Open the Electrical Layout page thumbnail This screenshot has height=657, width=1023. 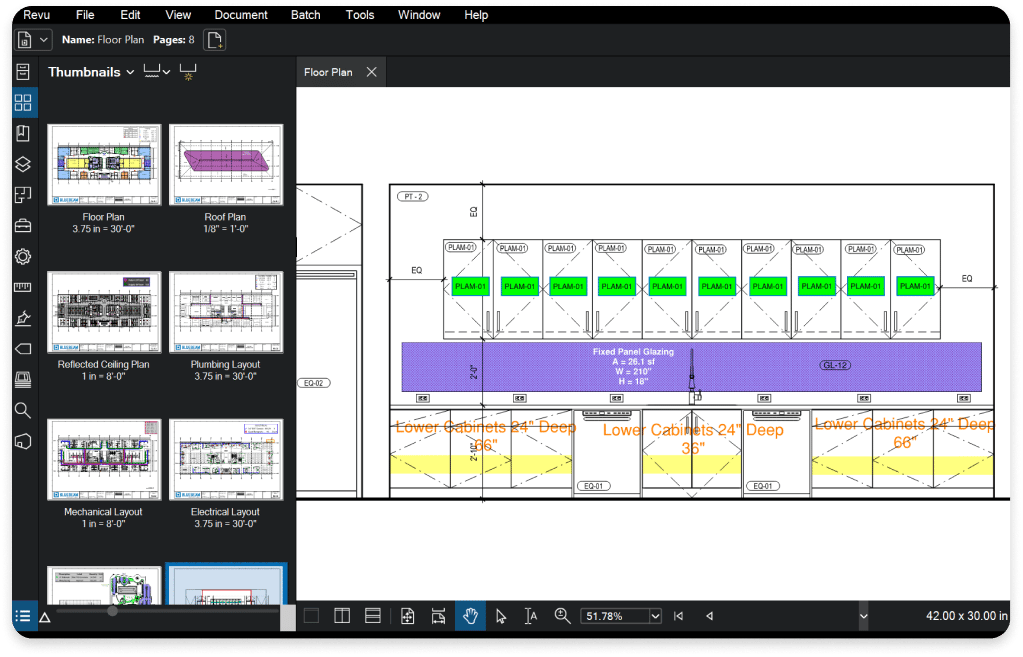click(x=226, y=458)
